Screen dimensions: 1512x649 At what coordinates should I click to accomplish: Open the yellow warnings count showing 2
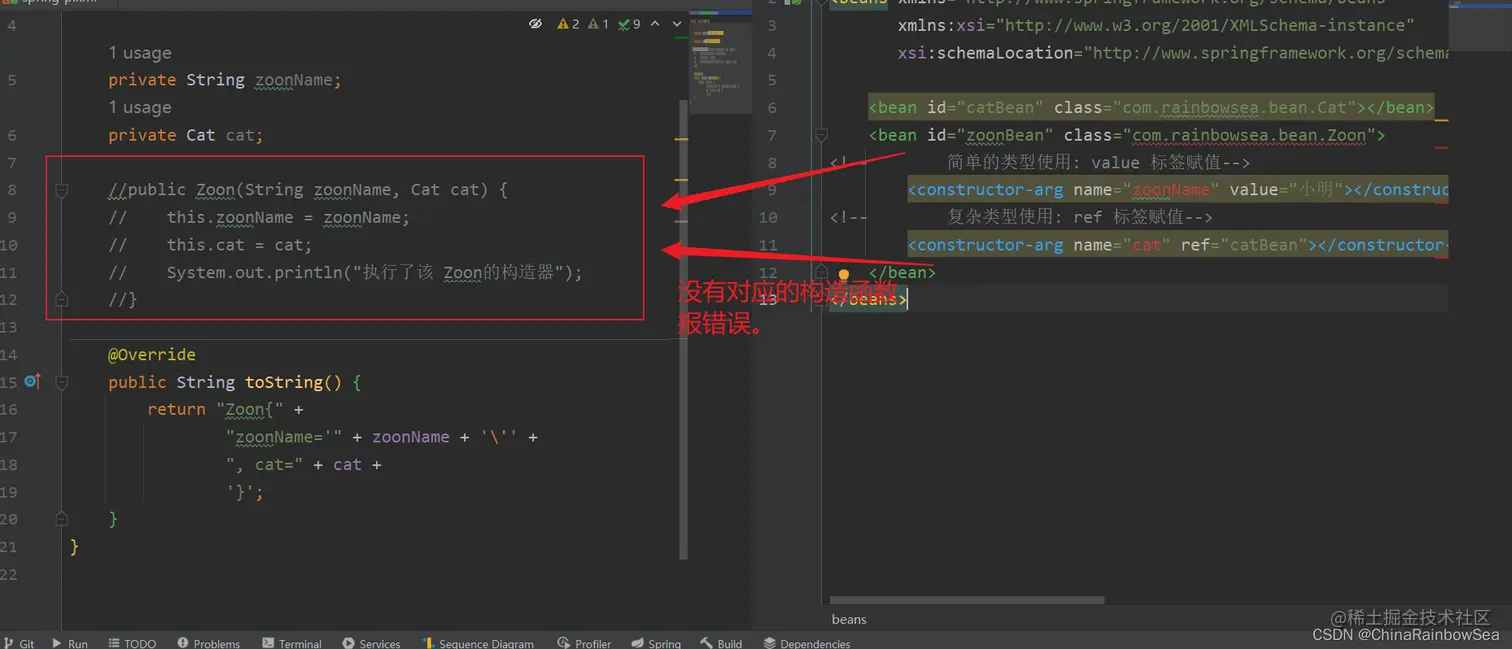[x=569, y=23]
